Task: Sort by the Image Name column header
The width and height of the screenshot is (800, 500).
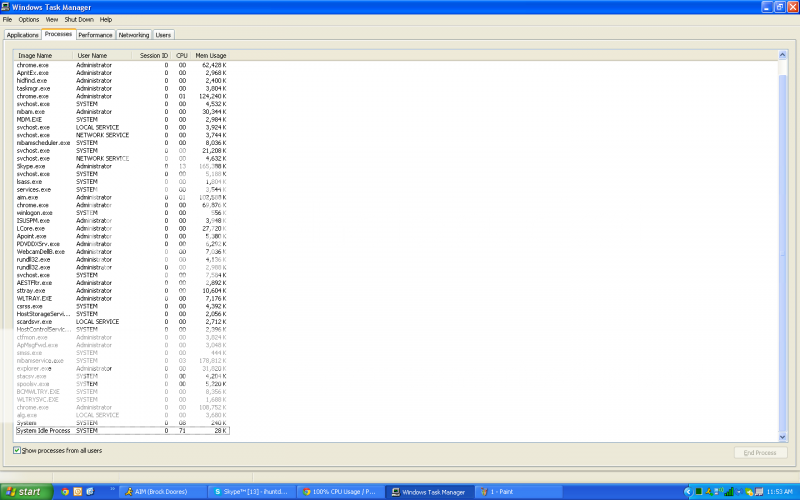Action: click(x=44, y=55)
